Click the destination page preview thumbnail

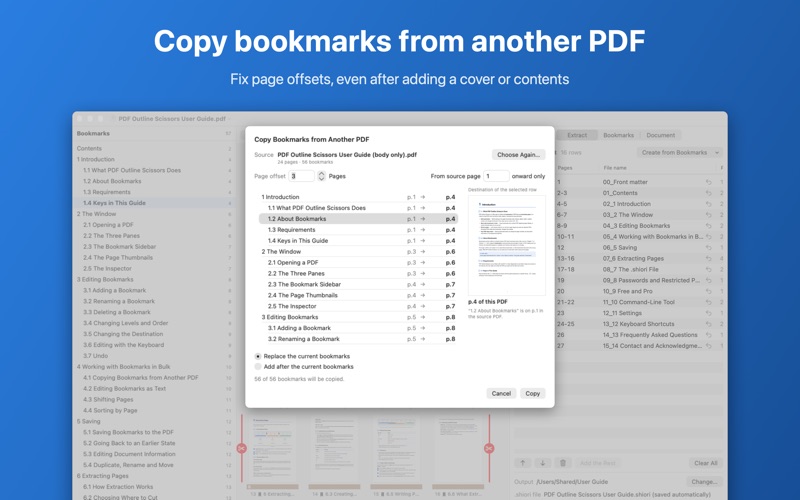pyautogui.click(x=507, y=245)
